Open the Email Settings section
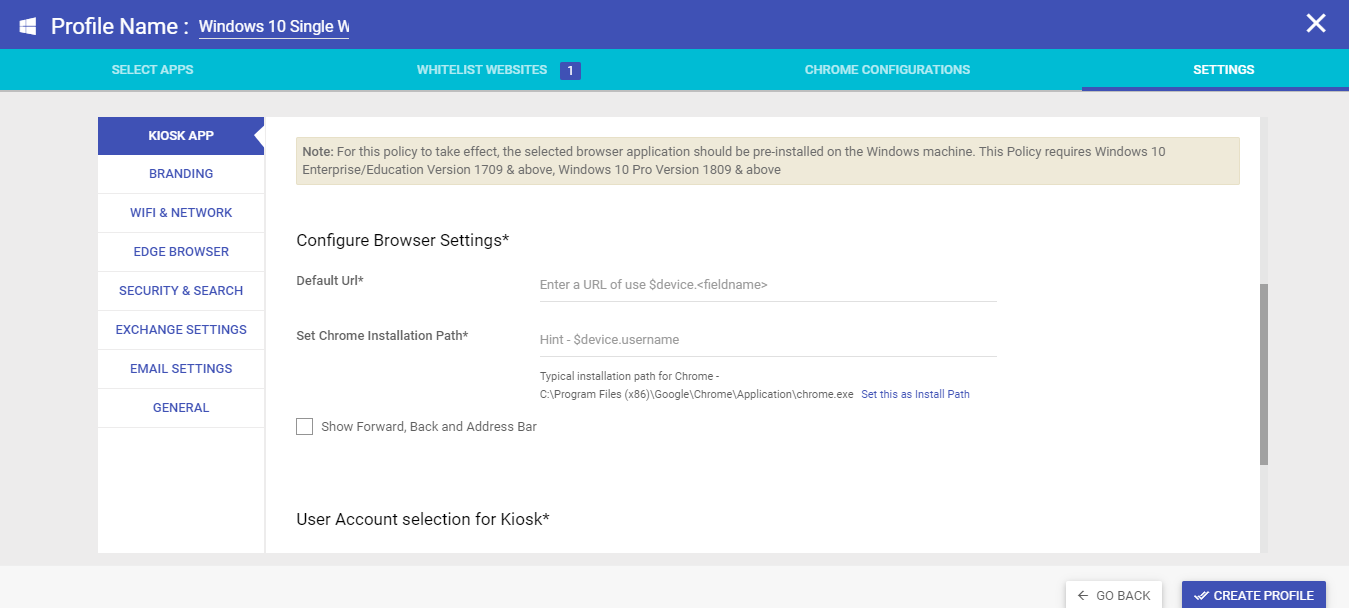 pyautogui.click(x=181, y=369)
